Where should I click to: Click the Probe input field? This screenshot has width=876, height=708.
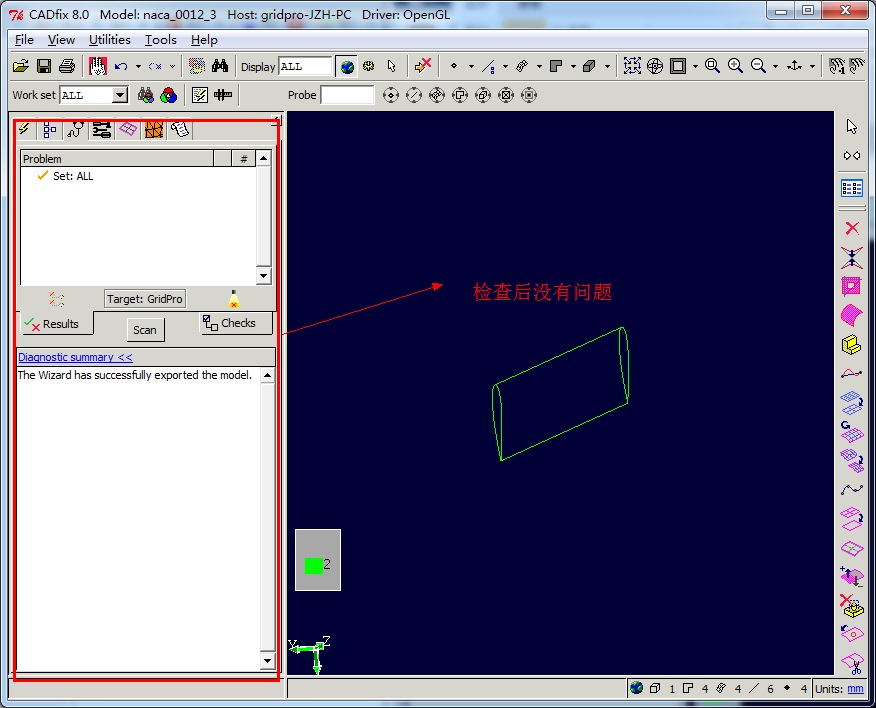coord(346,95)
